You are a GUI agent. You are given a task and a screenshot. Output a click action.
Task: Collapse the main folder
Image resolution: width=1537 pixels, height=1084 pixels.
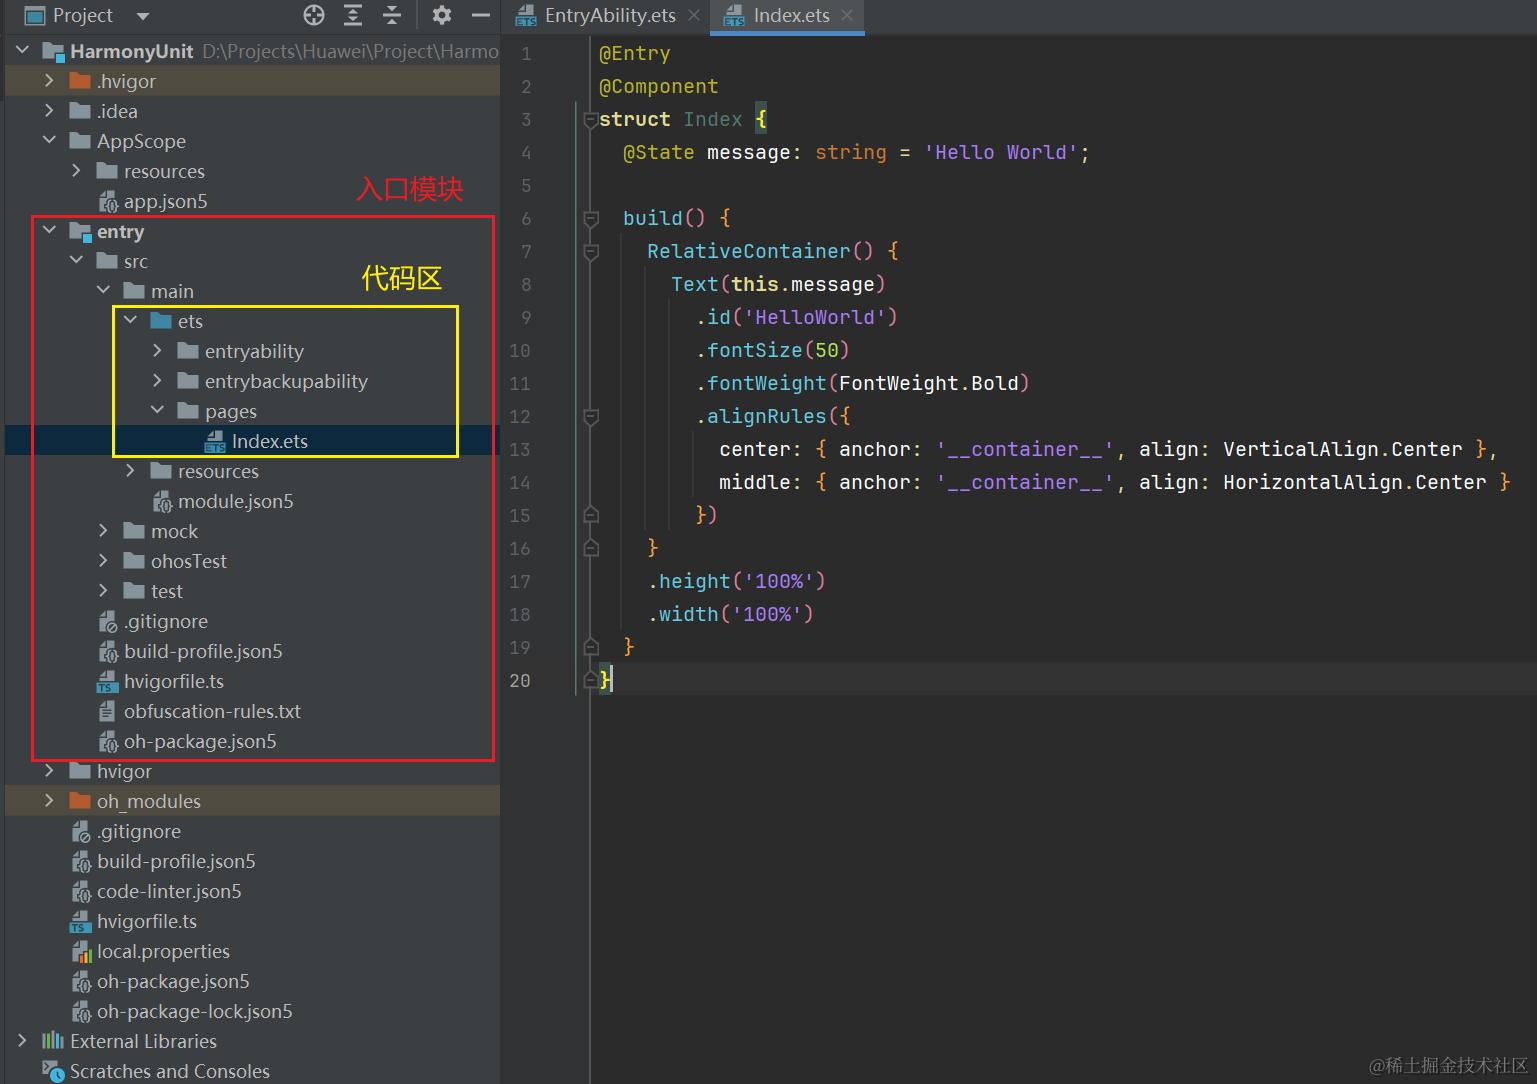[103, 290]
